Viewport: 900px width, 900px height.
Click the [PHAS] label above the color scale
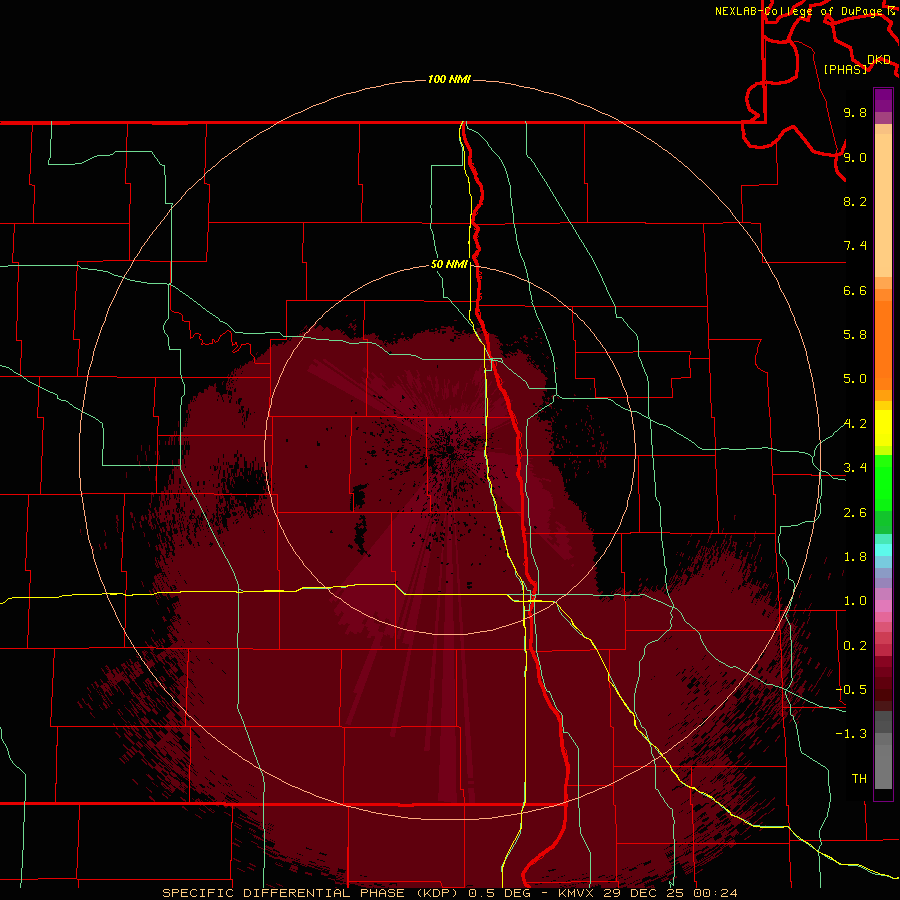[x=845, y=69]
